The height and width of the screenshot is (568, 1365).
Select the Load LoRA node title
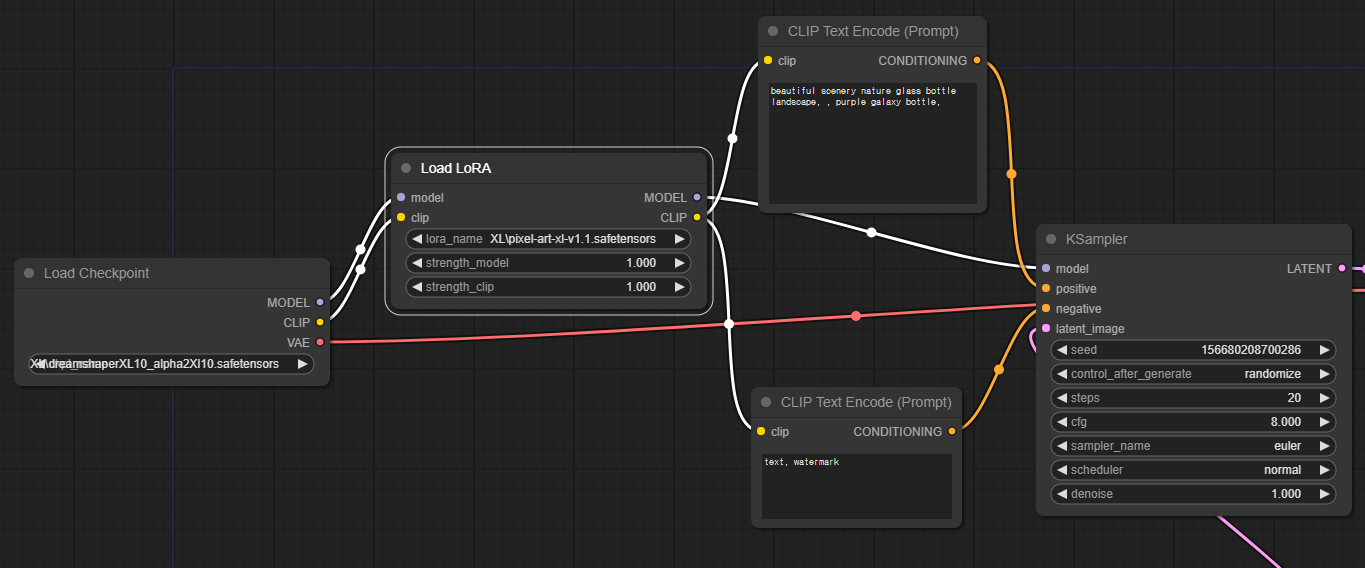[456, 168]
